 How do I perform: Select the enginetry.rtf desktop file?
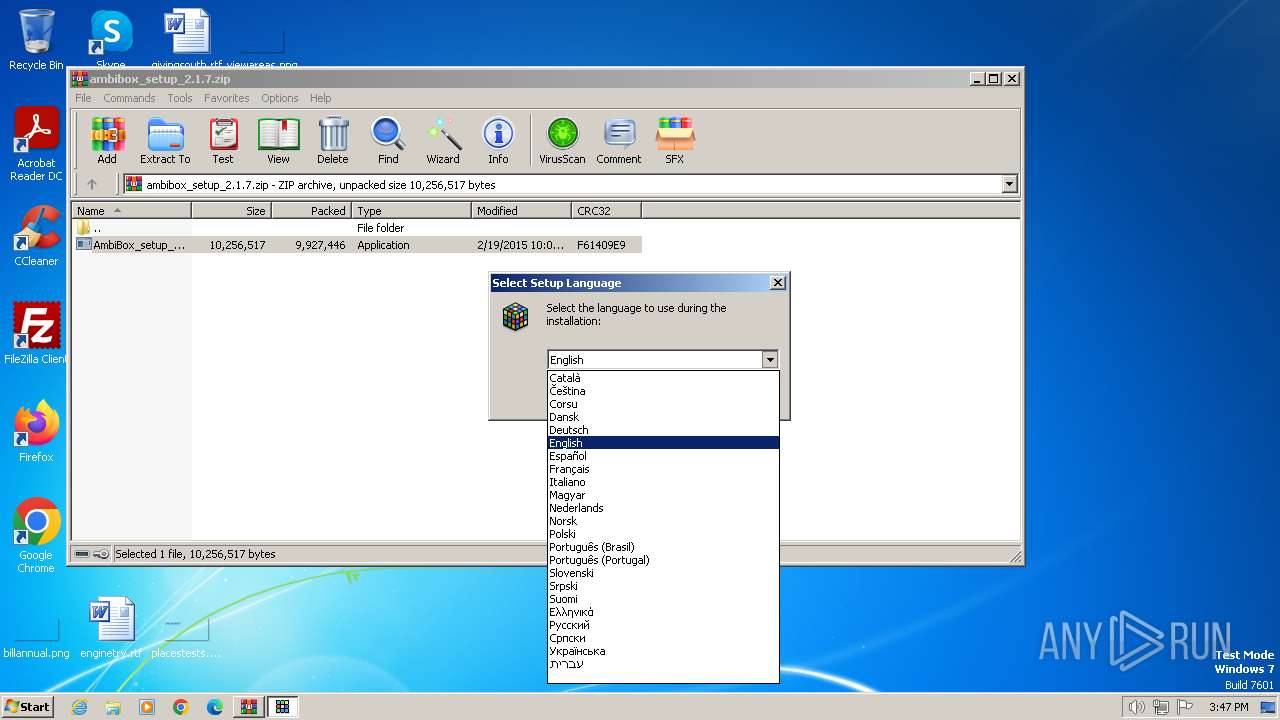[x=110, y=627]
